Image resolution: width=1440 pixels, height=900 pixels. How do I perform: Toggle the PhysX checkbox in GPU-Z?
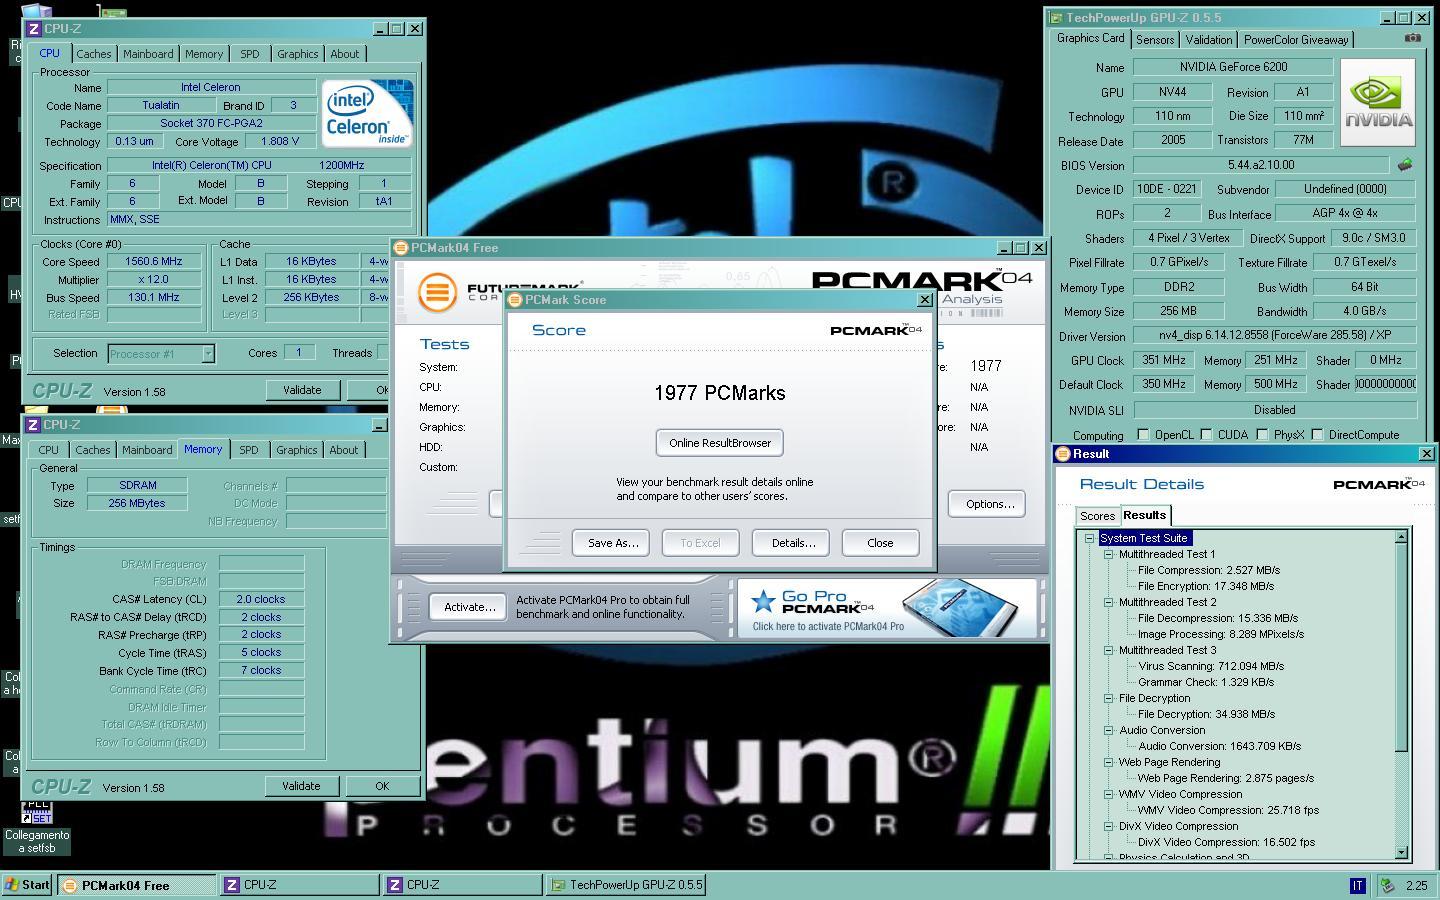click(1262, 435)
